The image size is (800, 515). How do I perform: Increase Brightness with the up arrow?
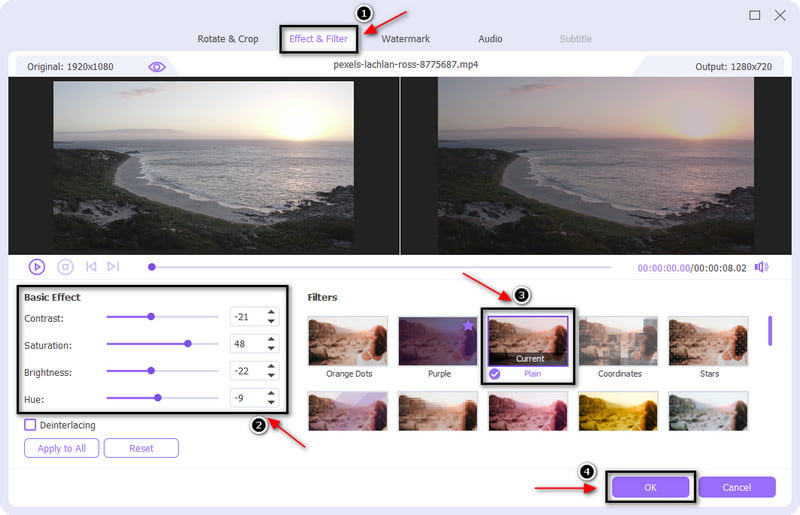click(271, 366)
